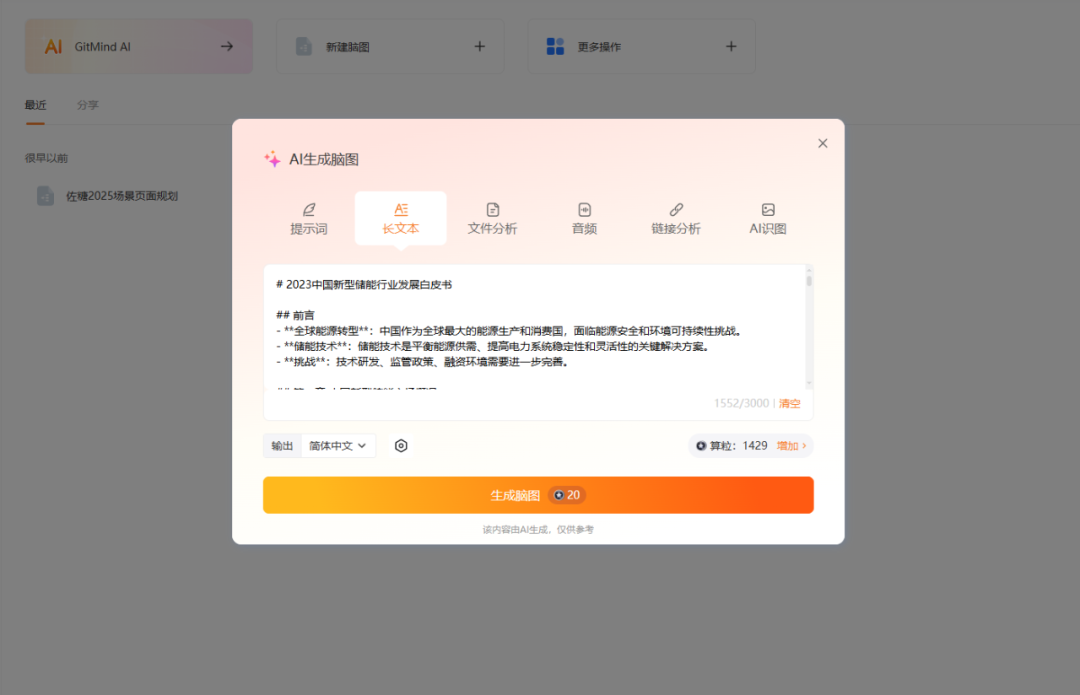Click the 算粒 coin icon
Viewport: 1080px width, 695px height.
[x=700, y=446]
